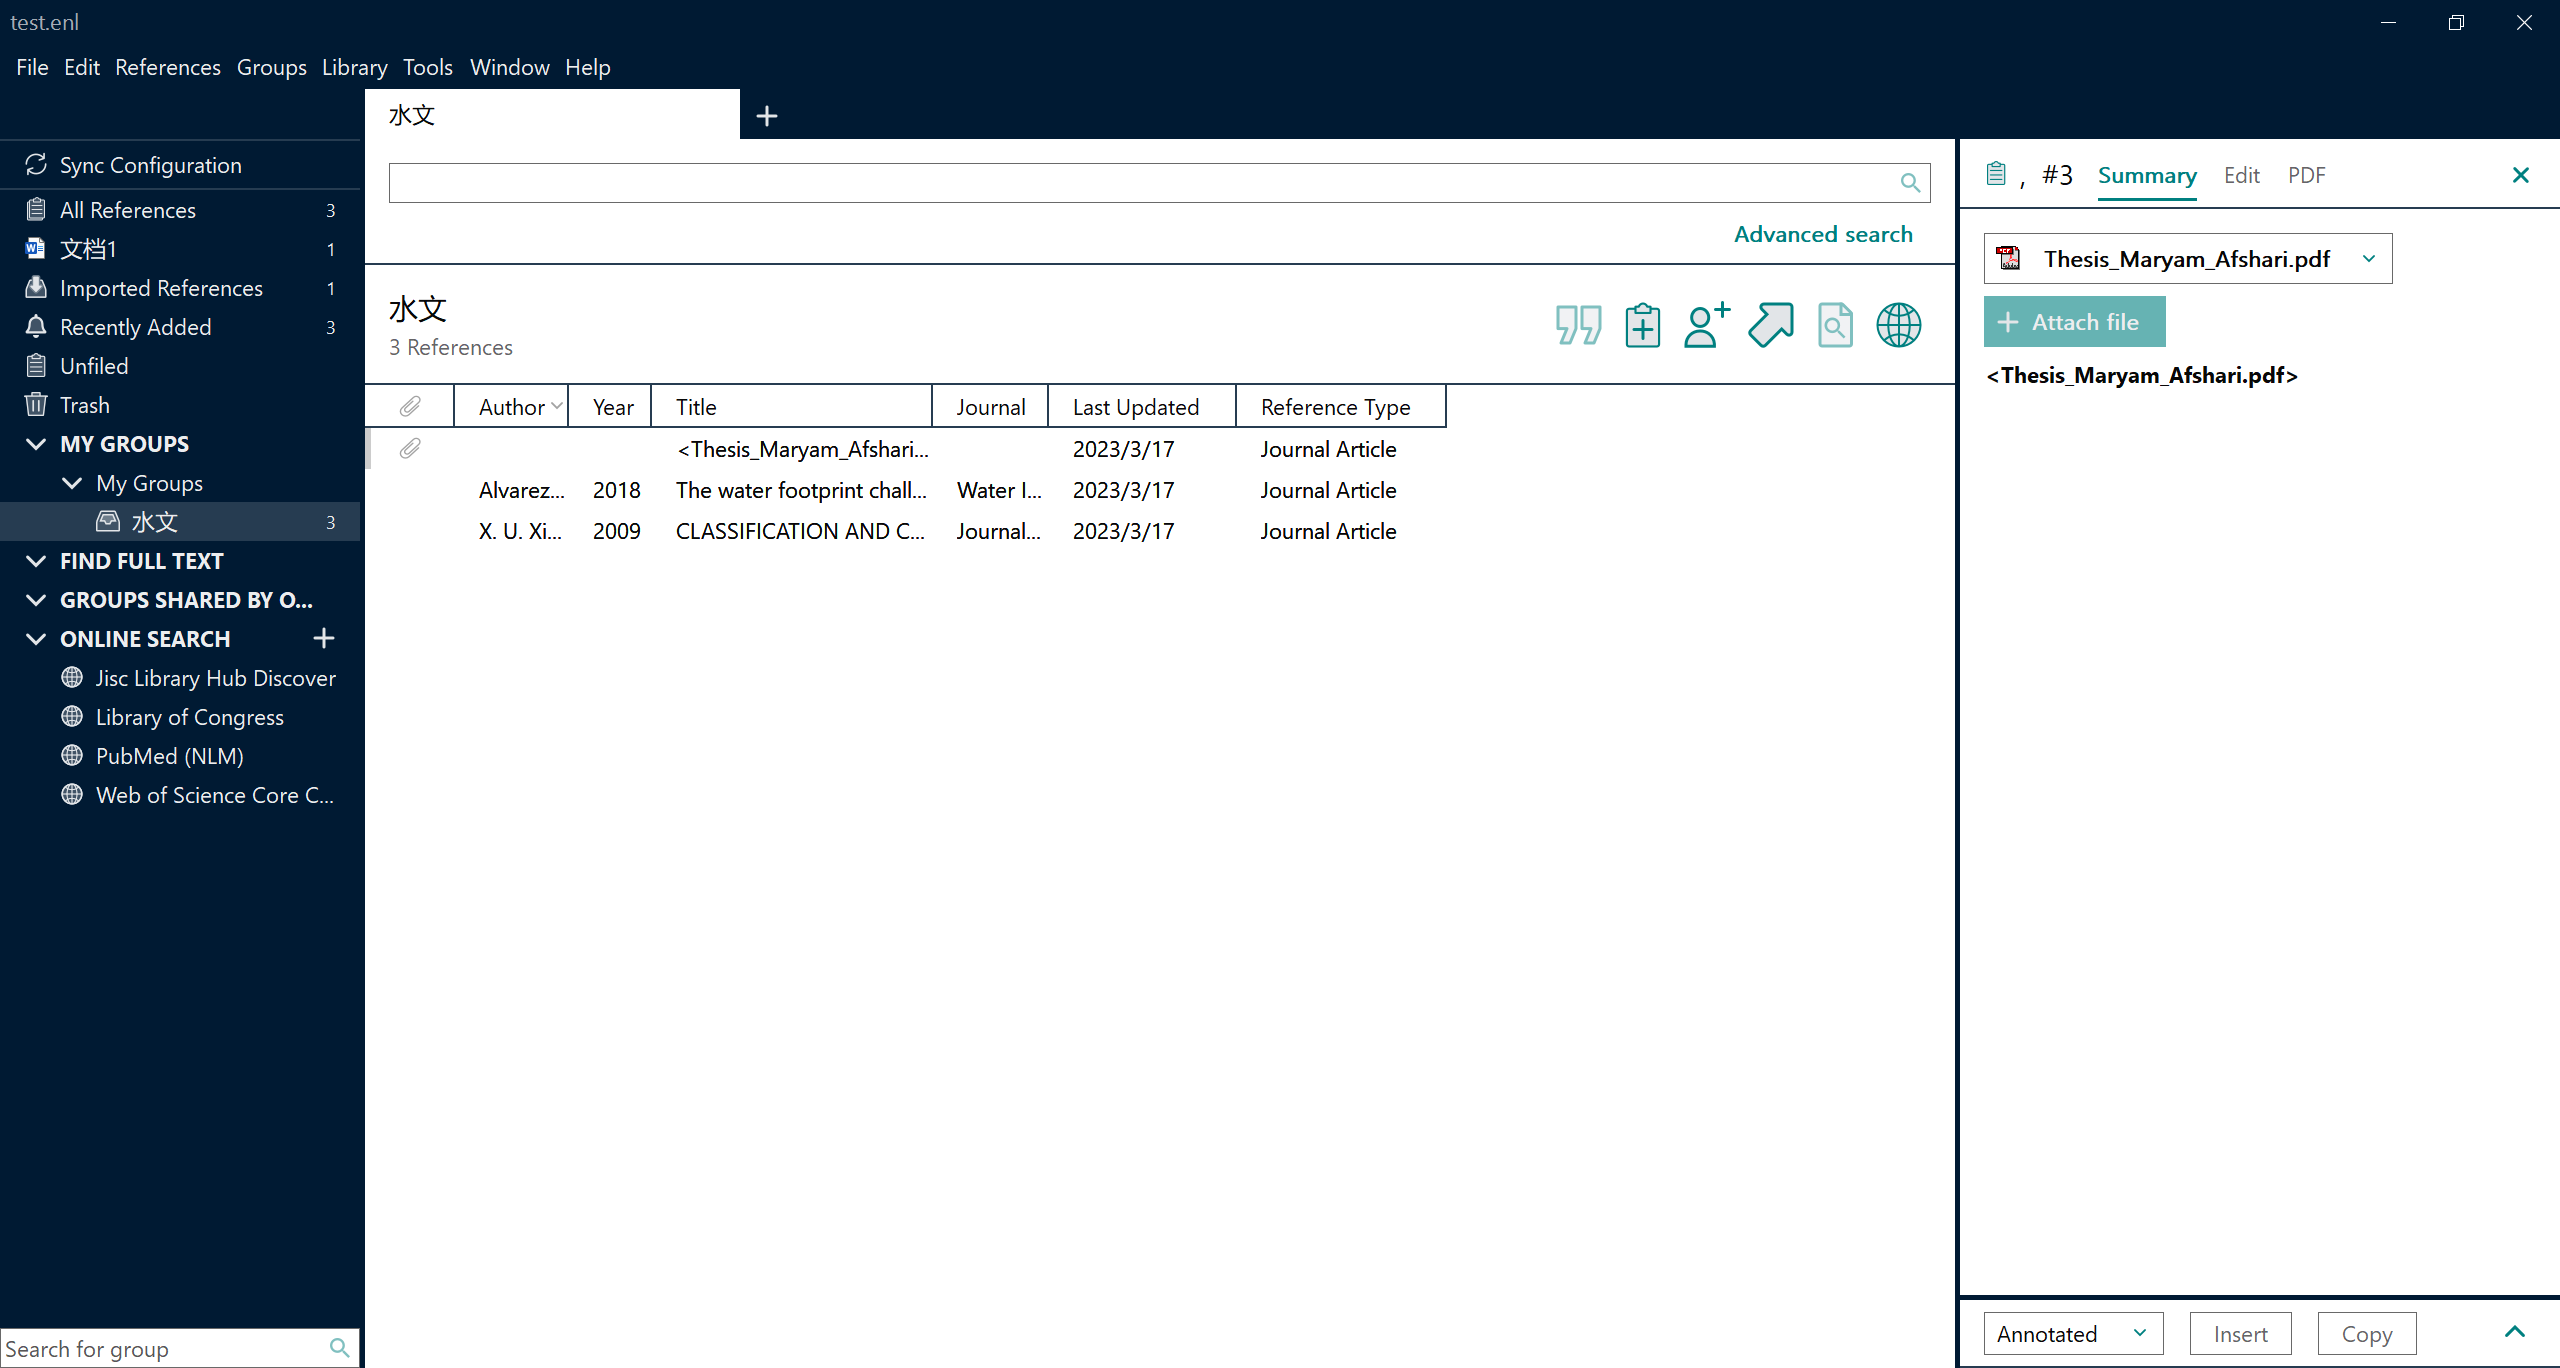Click the paperclip attachment column header
This screenshot has height=1368, width=2560.
coord(410,406)
